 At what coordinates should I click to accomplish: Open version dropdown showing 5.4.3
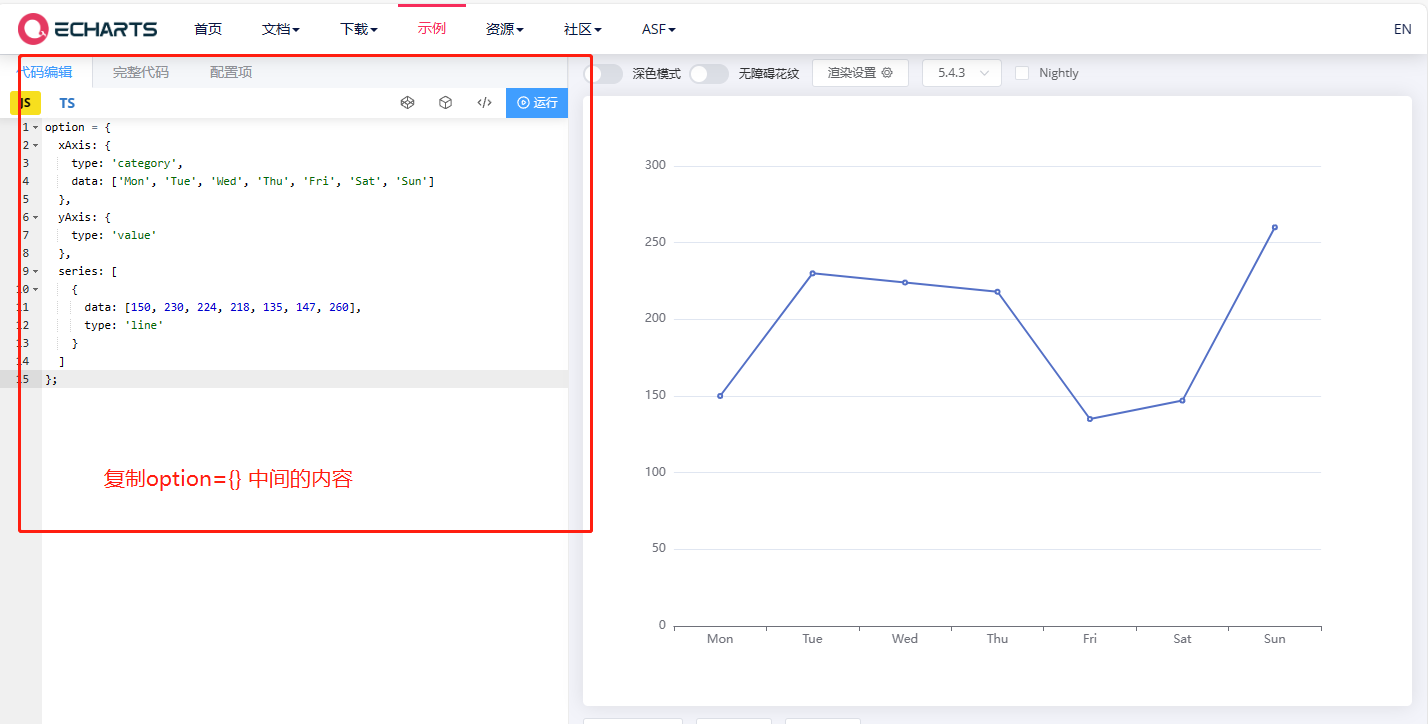pos(962,73)
